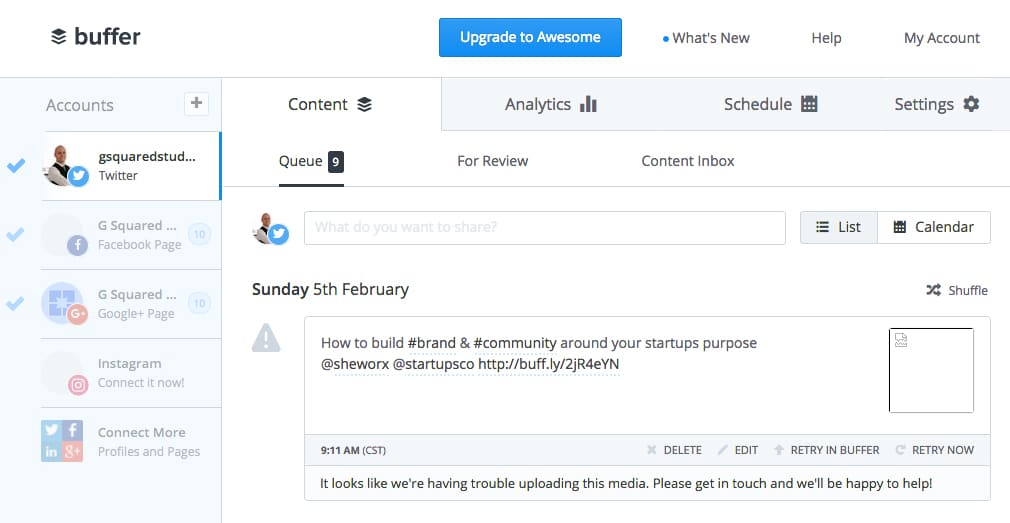The width and height of the screenshot is (1010, 523).
Task: Click the post's media thumbnail
Action: tap(931, 370)
